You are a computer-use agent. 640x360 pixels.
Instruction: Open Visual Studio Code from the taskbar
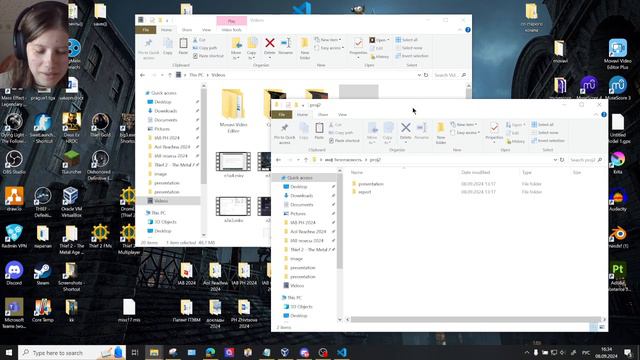click(342, 352)
